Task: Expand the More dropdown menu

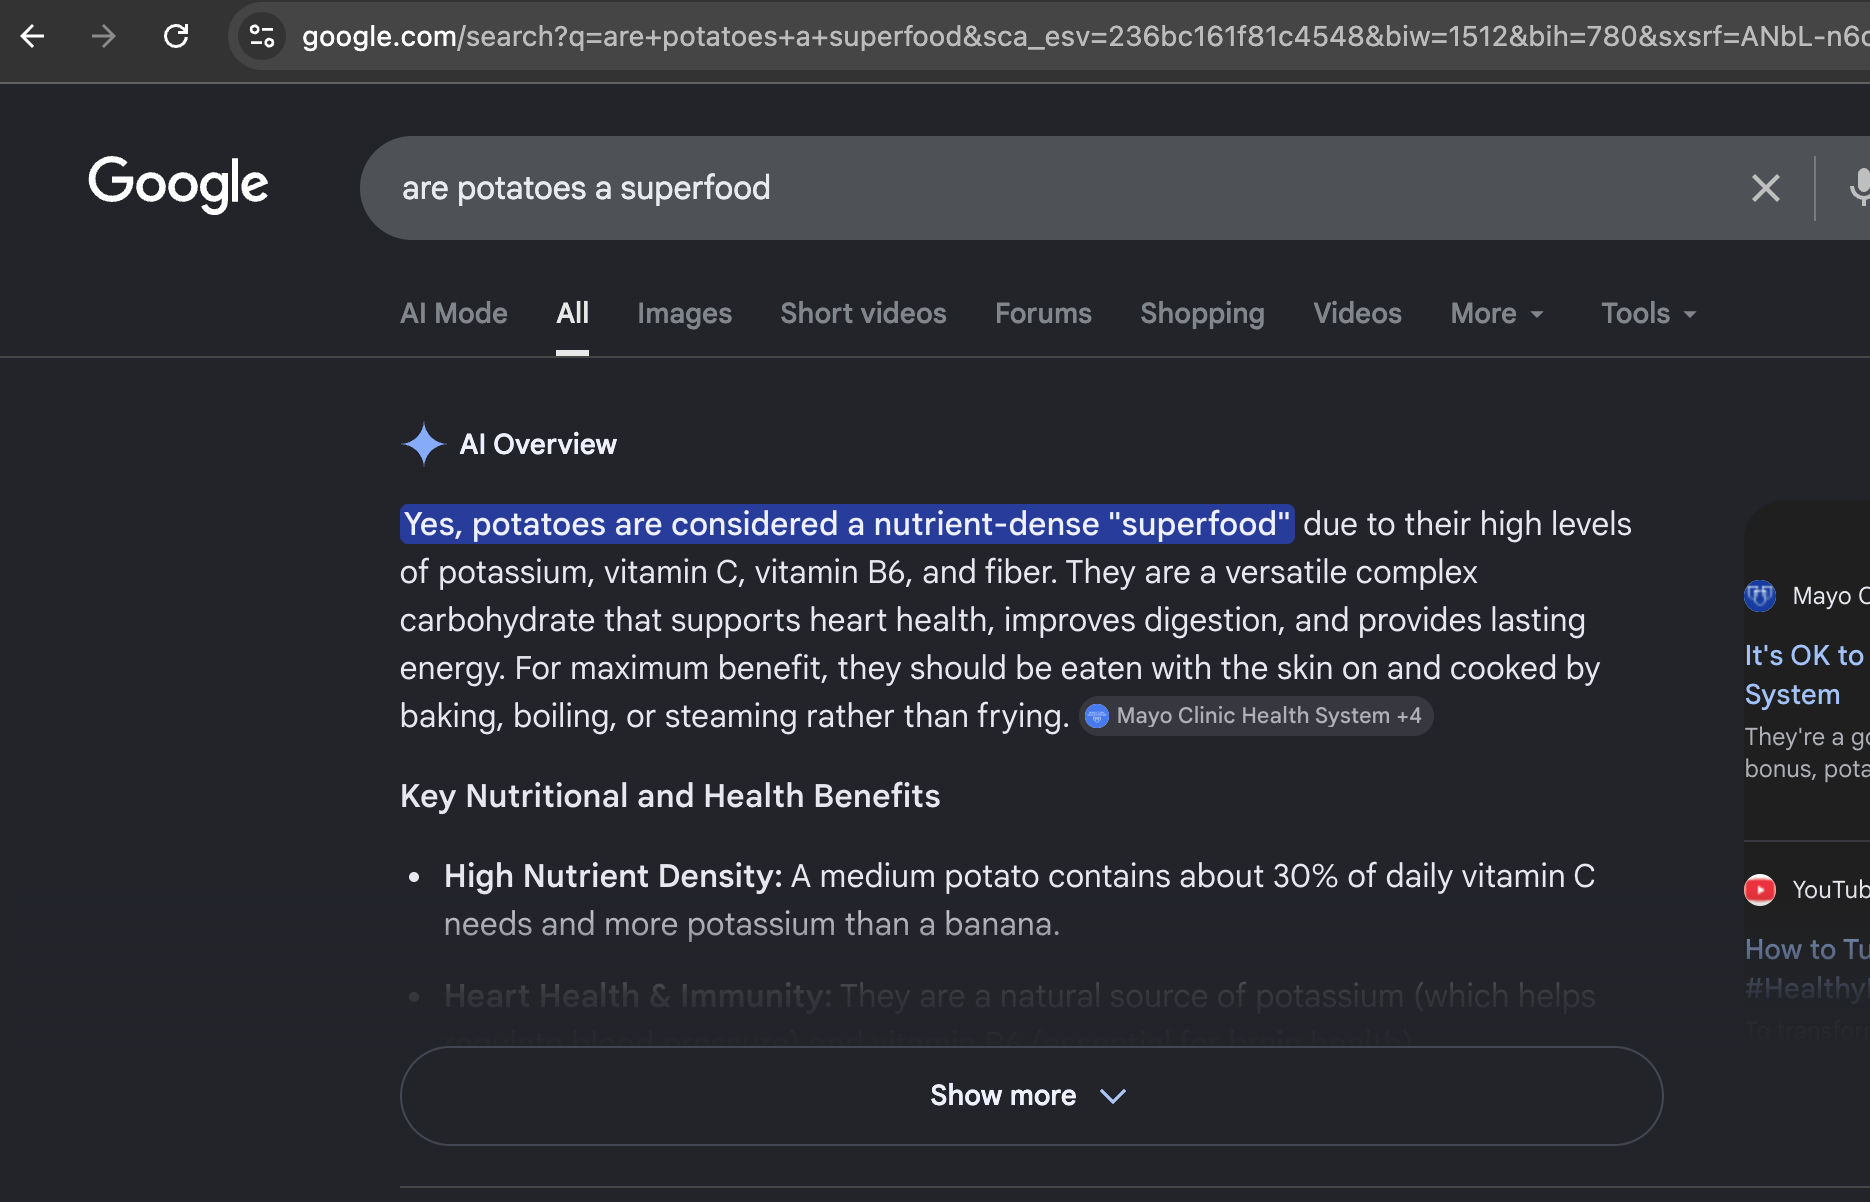Action: click(x=1497, y=314)
